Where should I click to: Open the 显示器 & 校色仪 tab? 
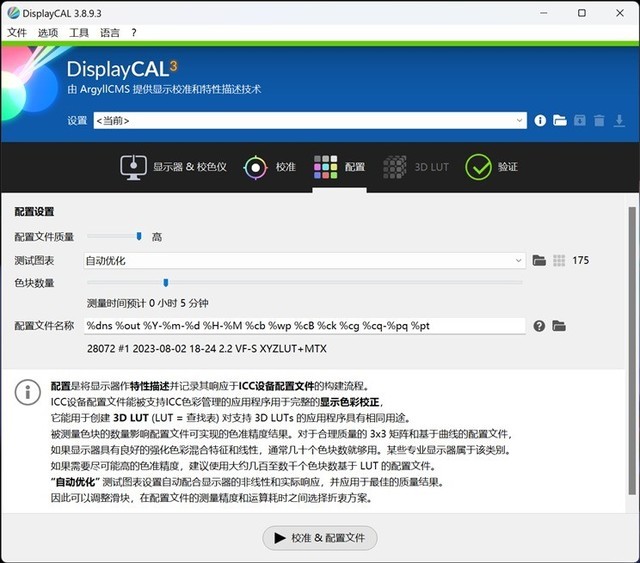pyautogui.click(x=173, y=167)
